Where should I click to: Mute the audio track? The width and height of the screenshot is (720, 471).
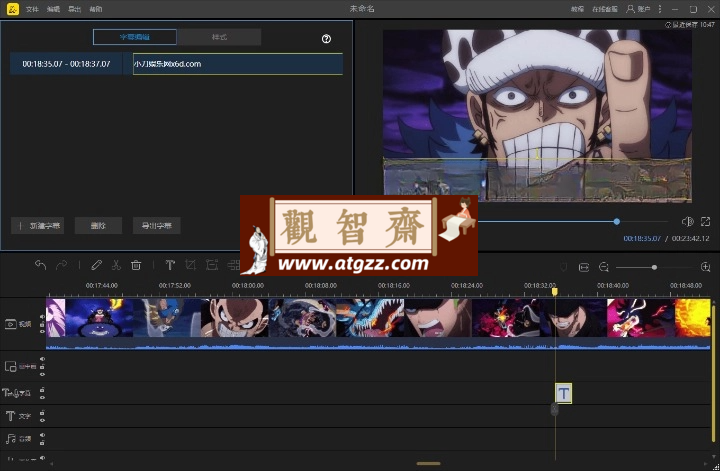pos(42,435)
